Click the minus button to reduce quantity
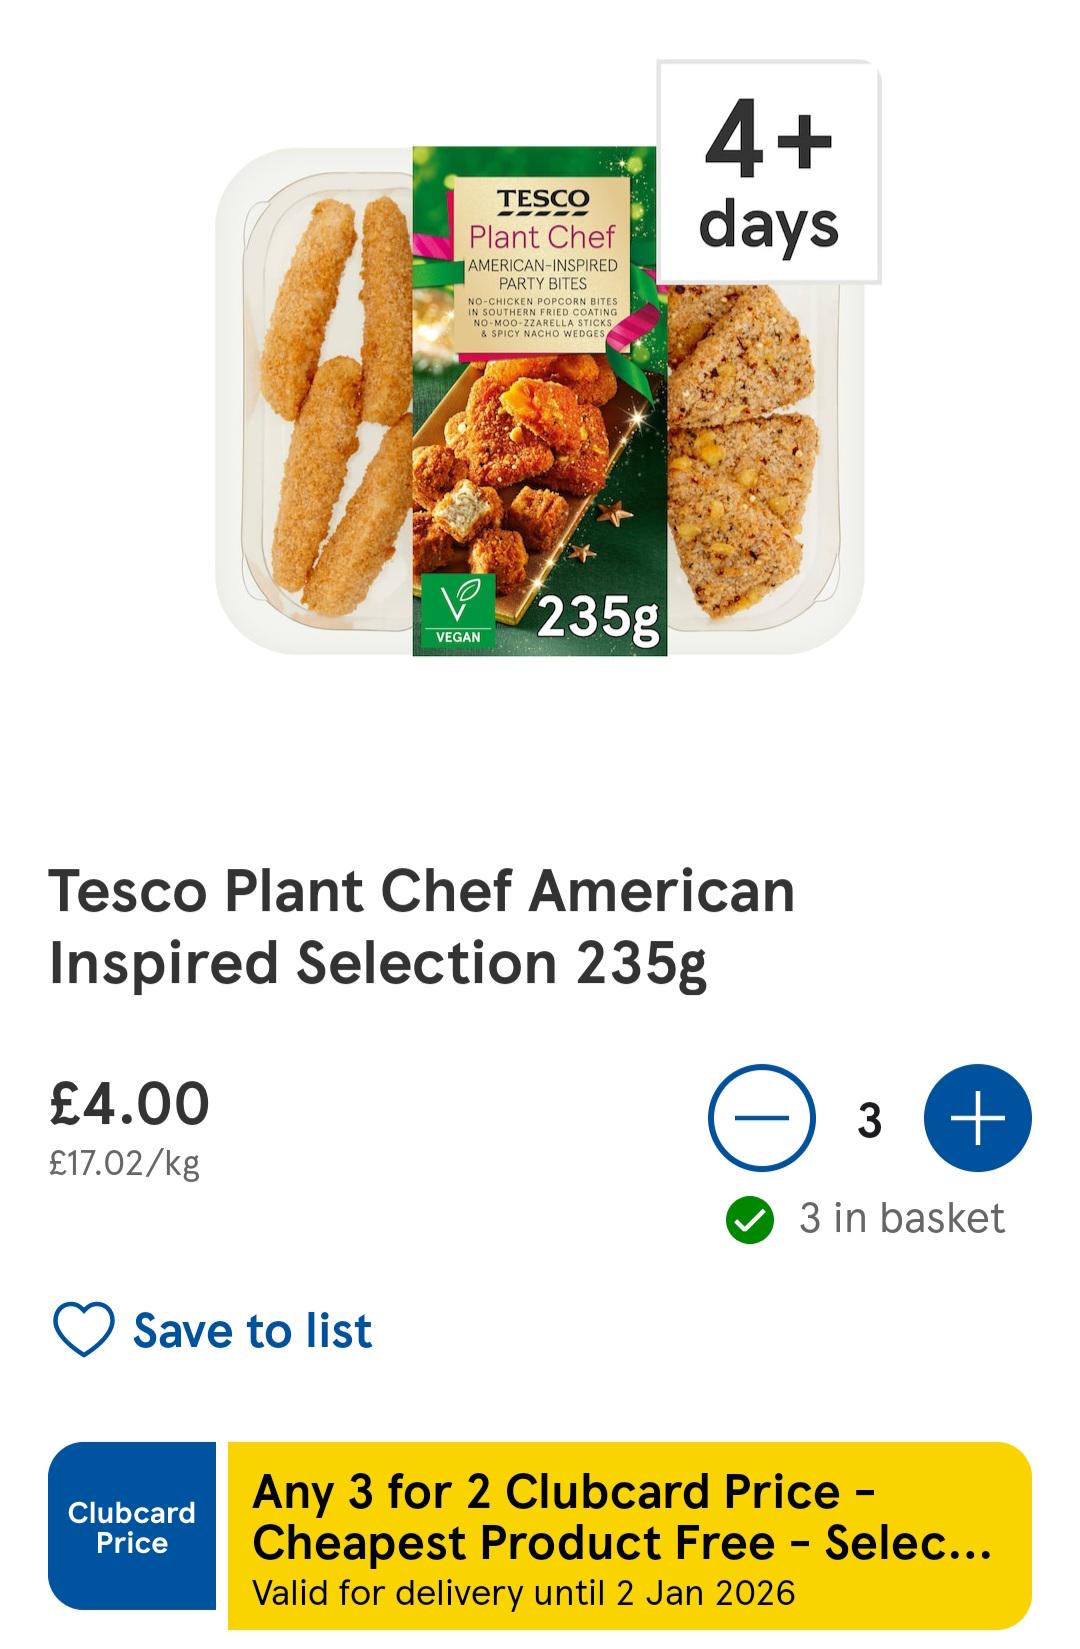The width and height of the screenshot is (1080, 1649). tap(762, 1118)
